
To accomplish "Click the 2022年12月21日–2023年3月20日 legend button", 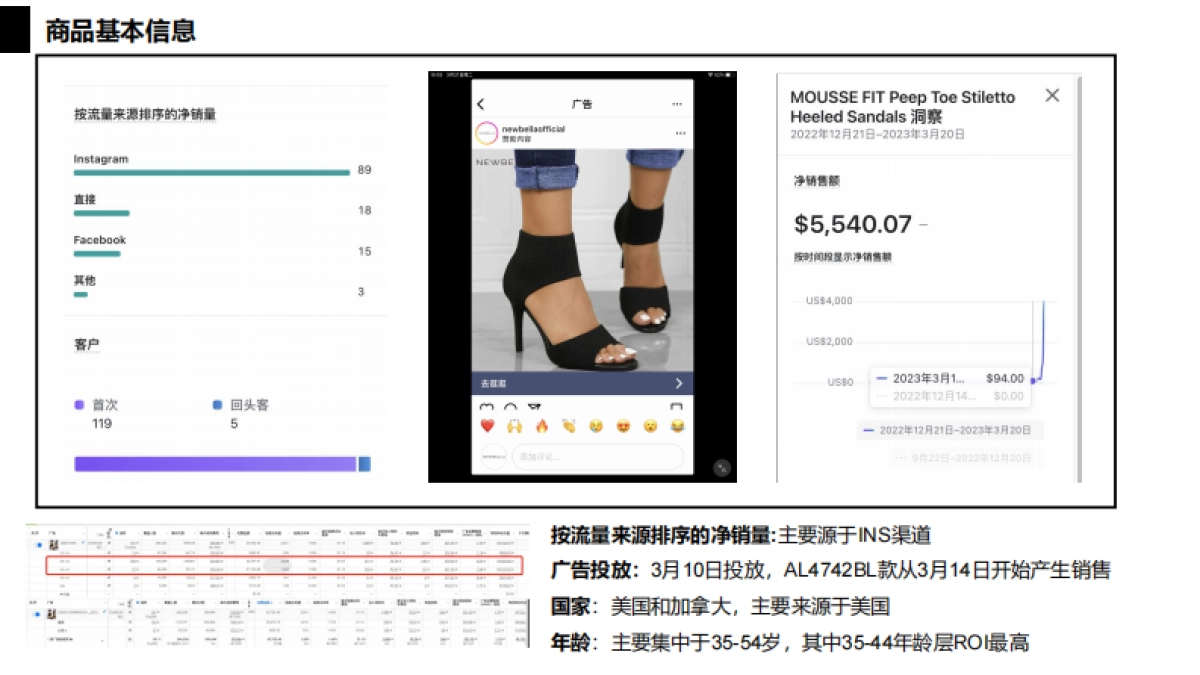I will [952, 429].
